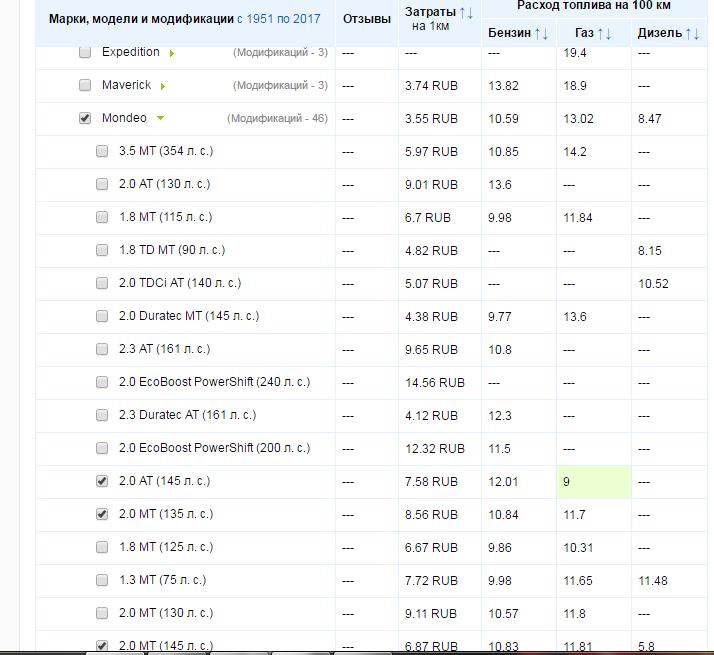Viewport: 714px width, 655px height.
Task: Click diesel value 10.52
Action: [653, 284]
